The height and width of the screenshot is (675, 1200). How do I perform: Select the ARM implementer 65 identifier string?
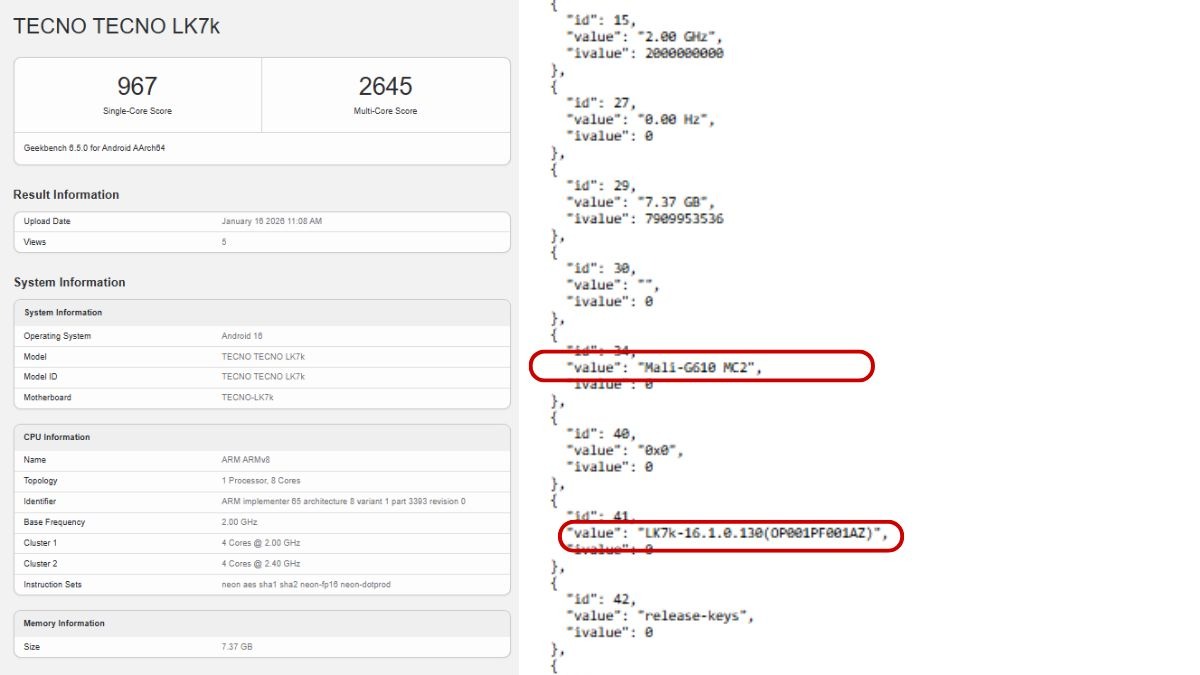[x=343, y=501]
